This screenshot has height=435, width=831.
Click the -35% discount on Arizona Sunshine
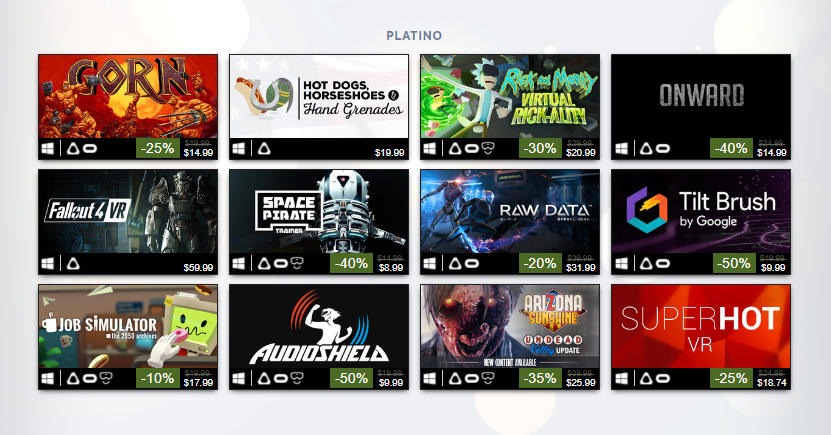[x=541, y=378]
